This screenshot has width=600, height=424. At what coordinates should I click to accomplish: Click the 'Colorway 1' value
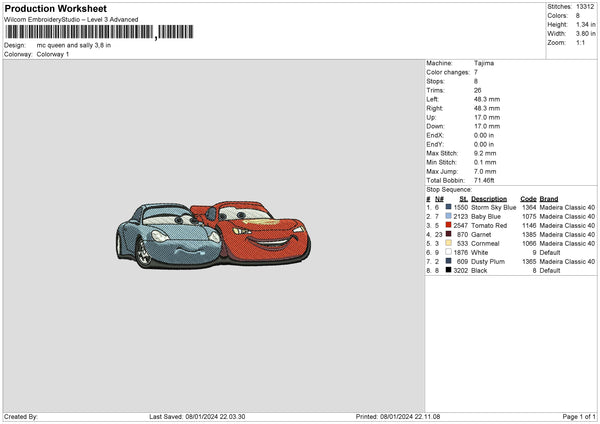coord(53,54)
